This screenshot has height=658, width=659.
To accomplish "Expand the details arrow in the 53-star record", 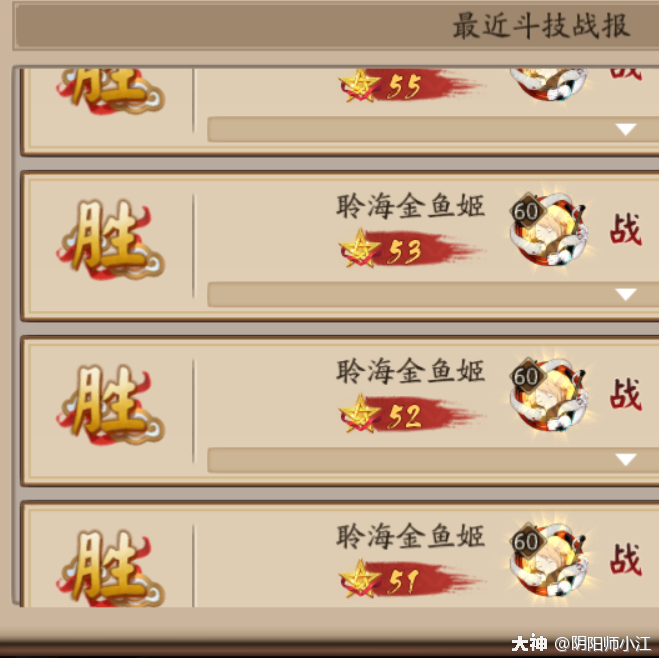I will tap(626, 294).
